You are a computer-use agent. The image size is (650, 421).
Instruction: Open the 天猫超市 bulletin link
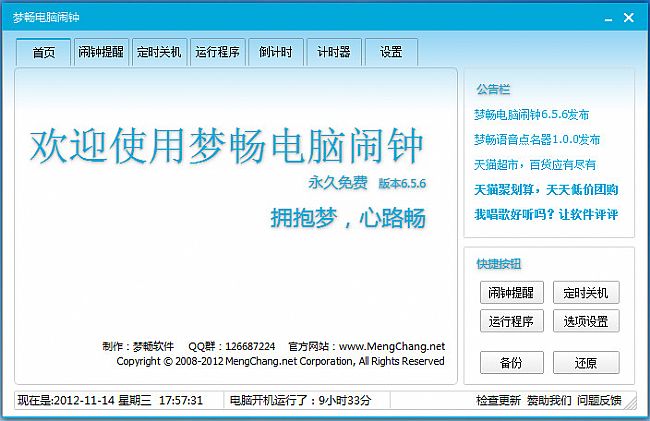coord(533,164)
